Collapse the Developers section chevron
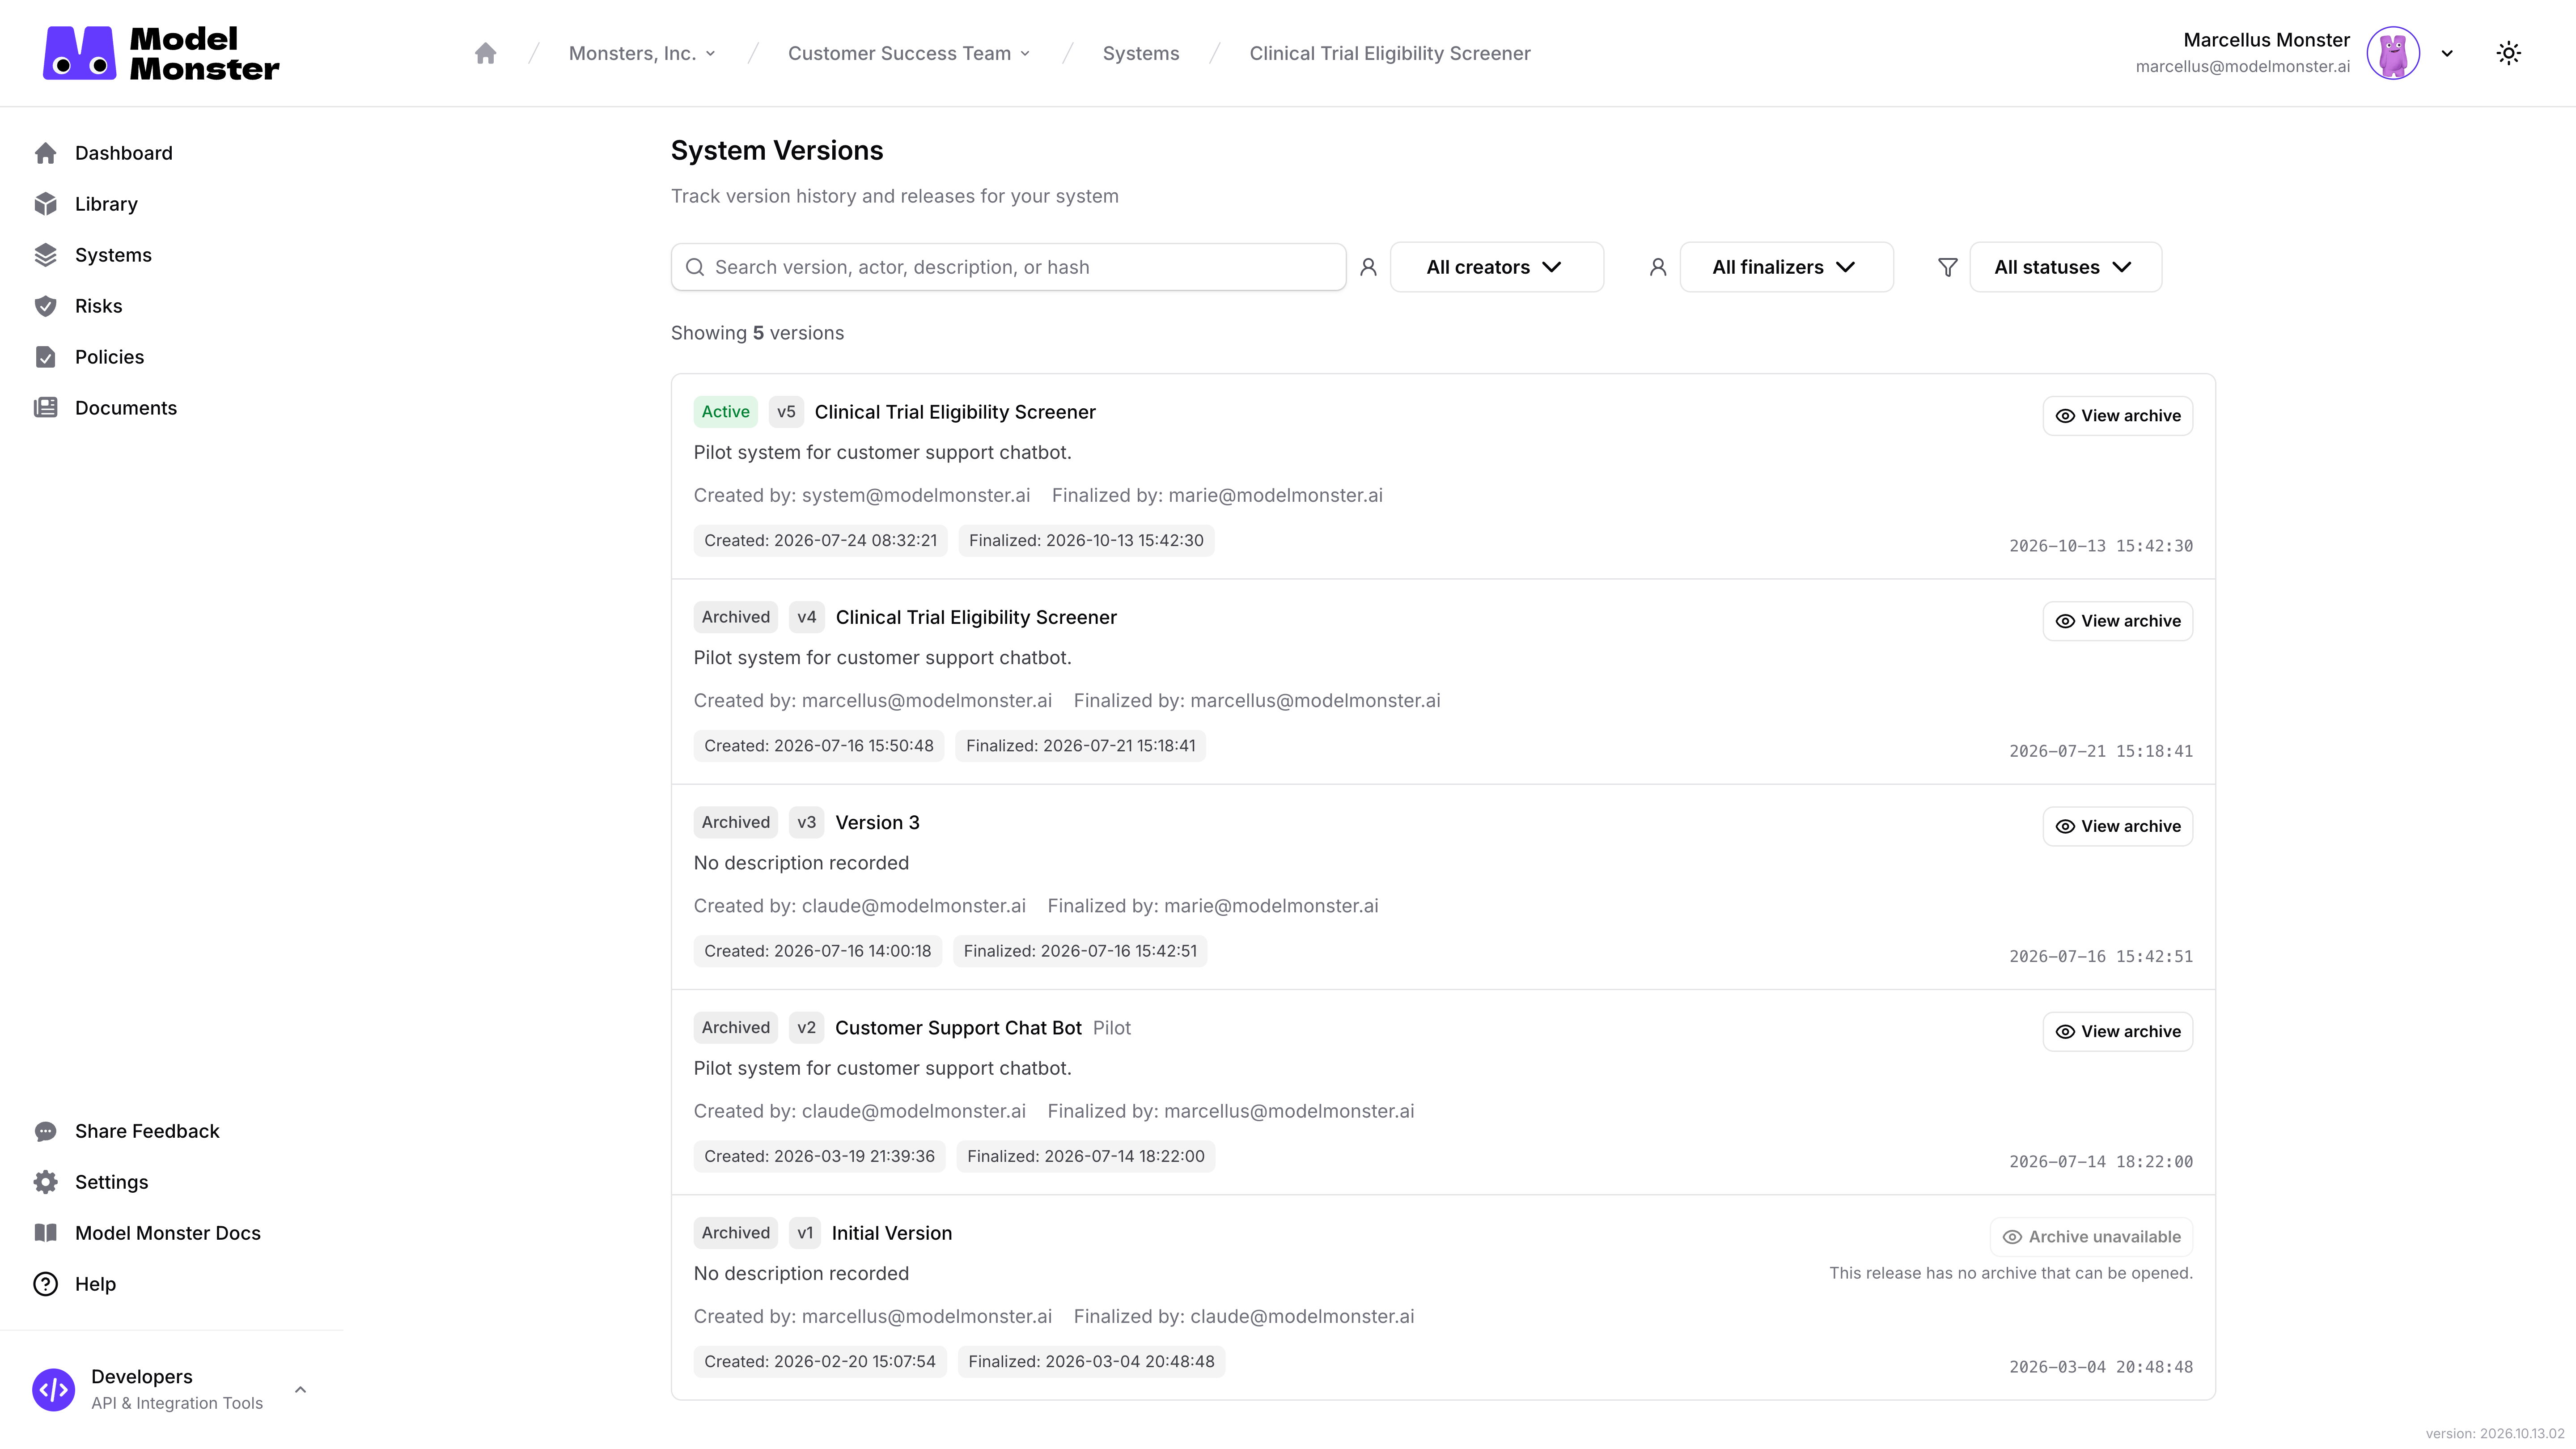This screenshot has height=1449, width=2576. point(300,1390)
